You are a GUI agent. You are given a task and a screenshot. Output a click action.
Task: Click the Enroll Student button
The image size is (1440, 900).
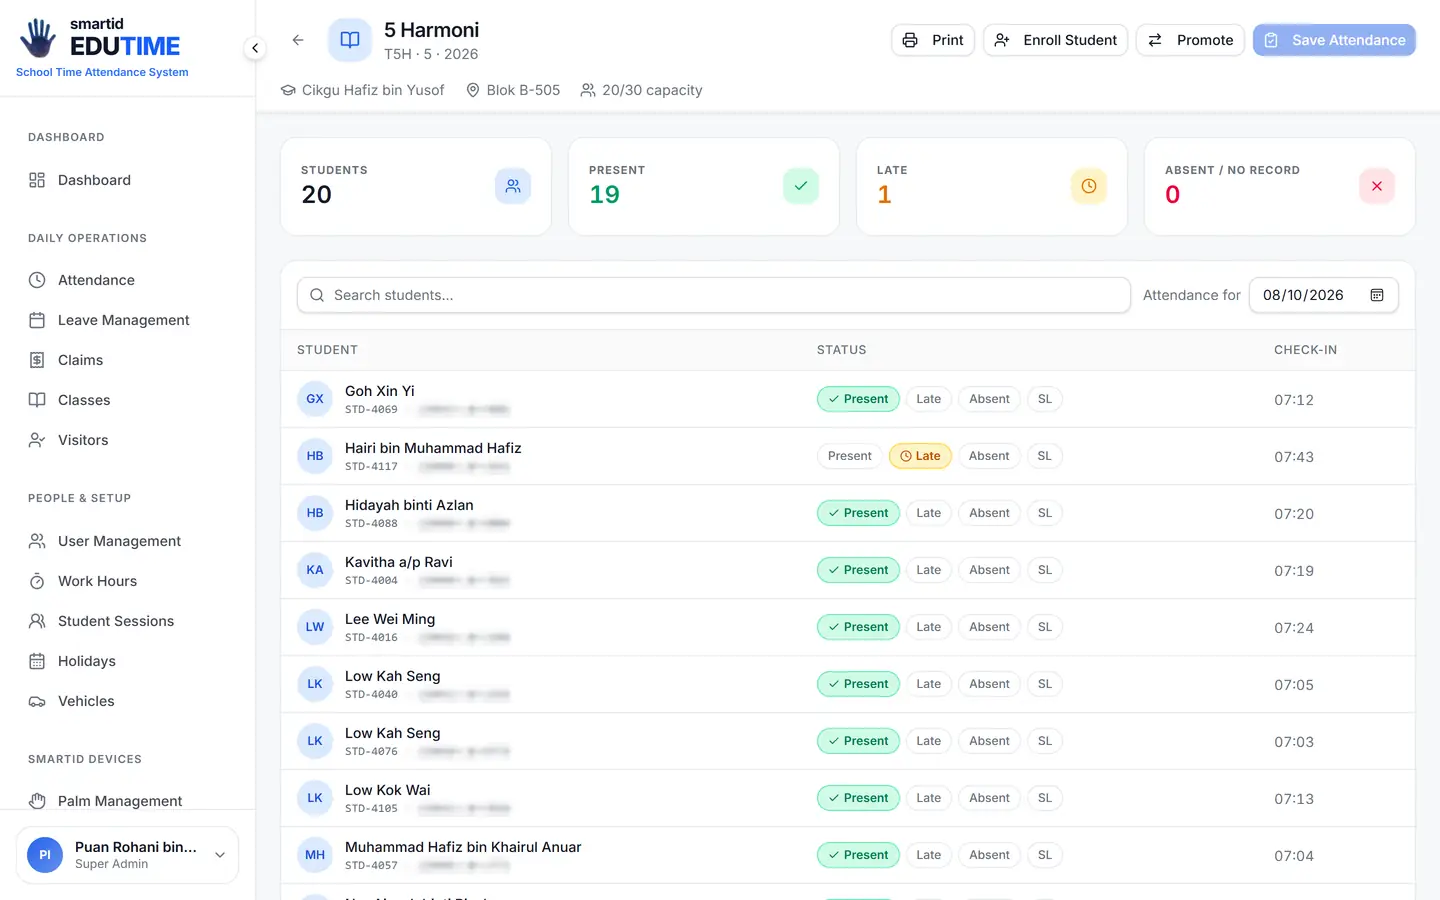(1055, 40)
